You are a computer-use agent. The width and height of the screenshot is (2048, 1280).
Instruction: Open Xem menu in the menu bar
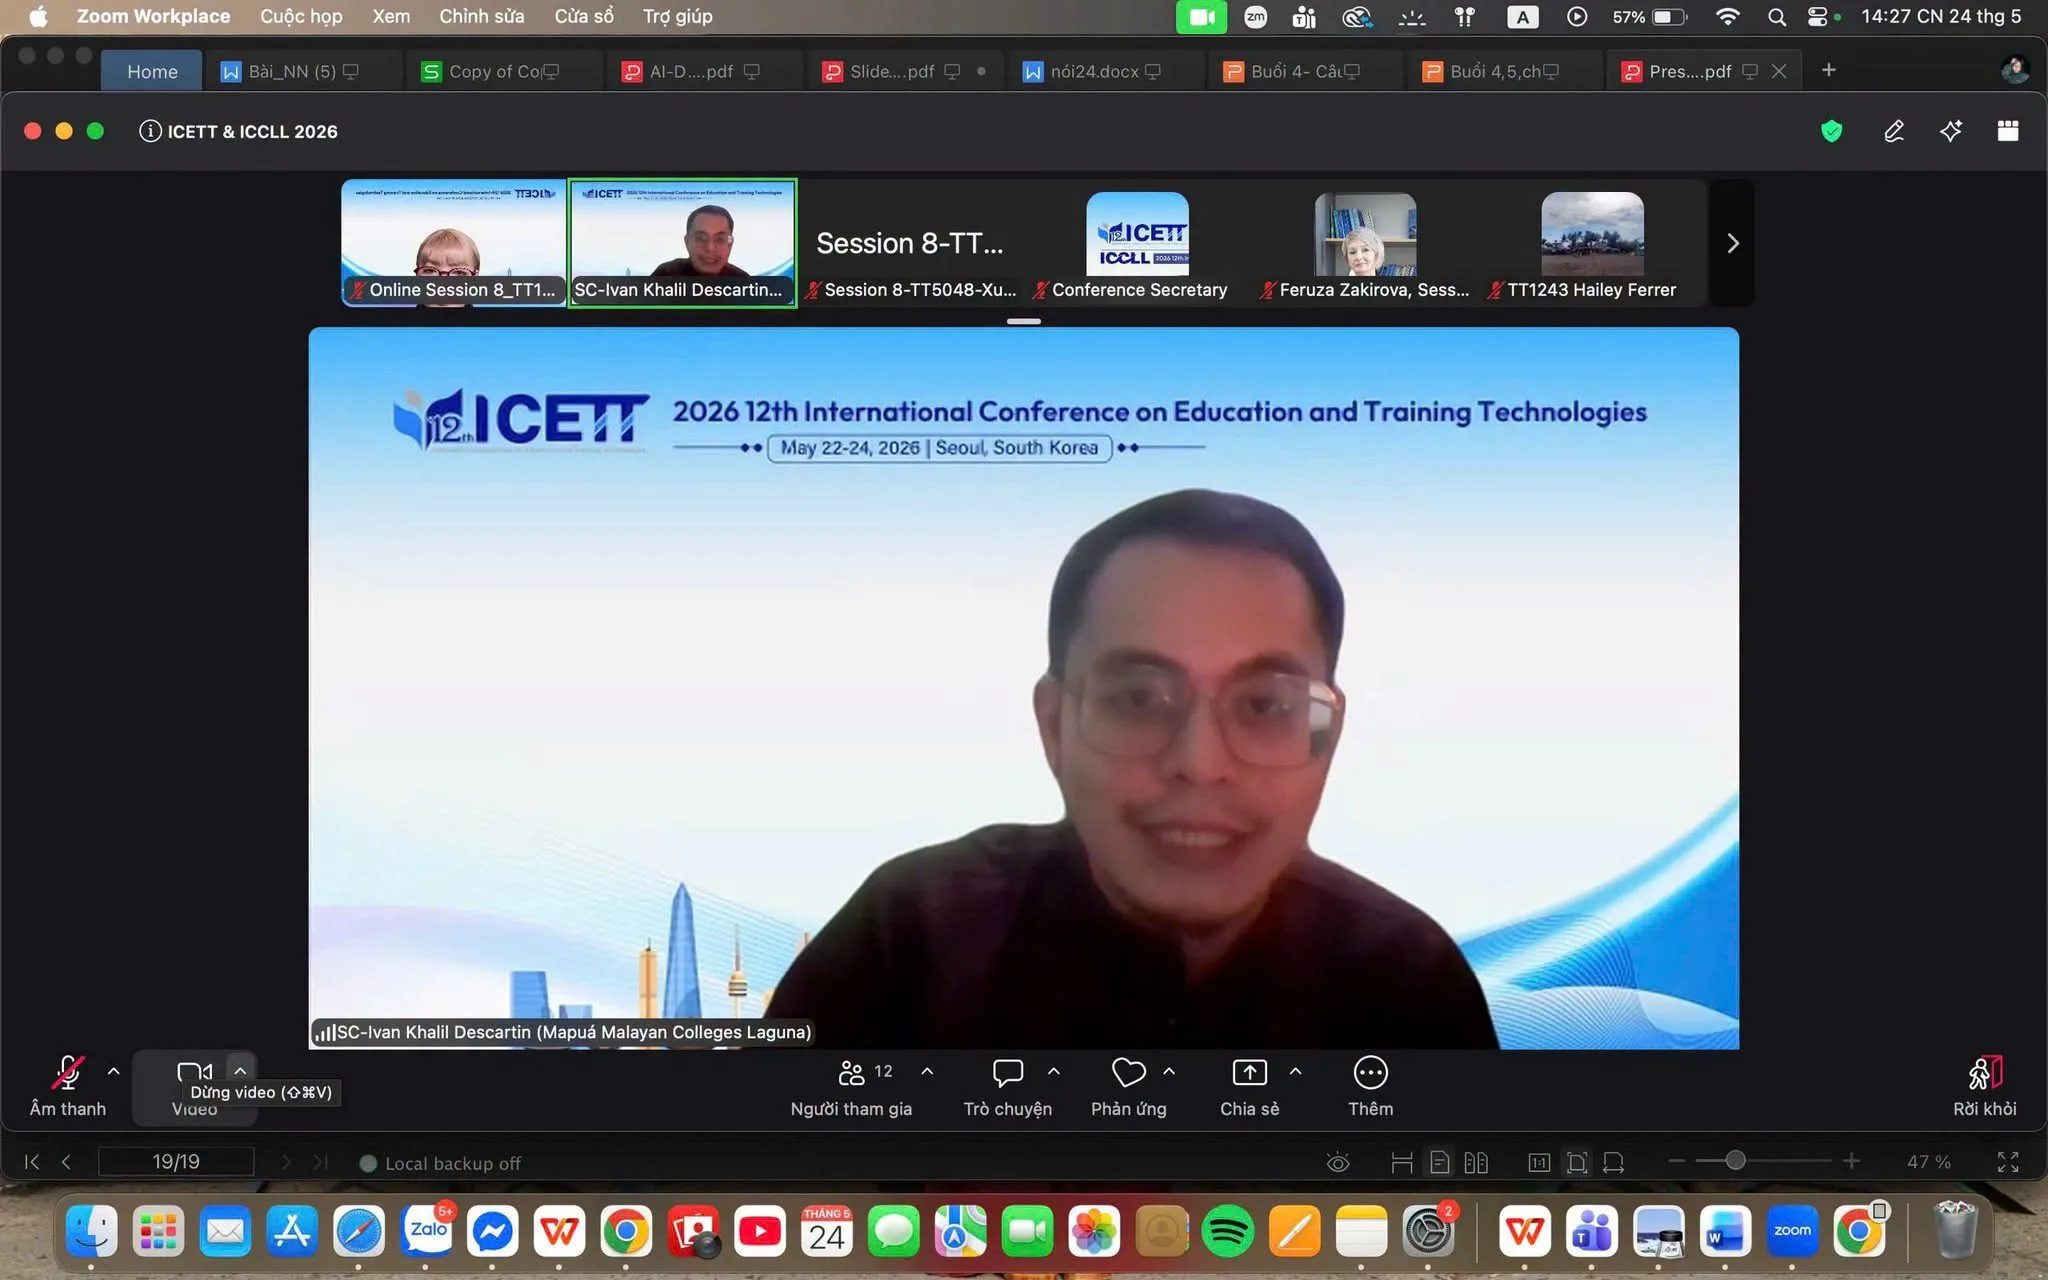(391, 16)
